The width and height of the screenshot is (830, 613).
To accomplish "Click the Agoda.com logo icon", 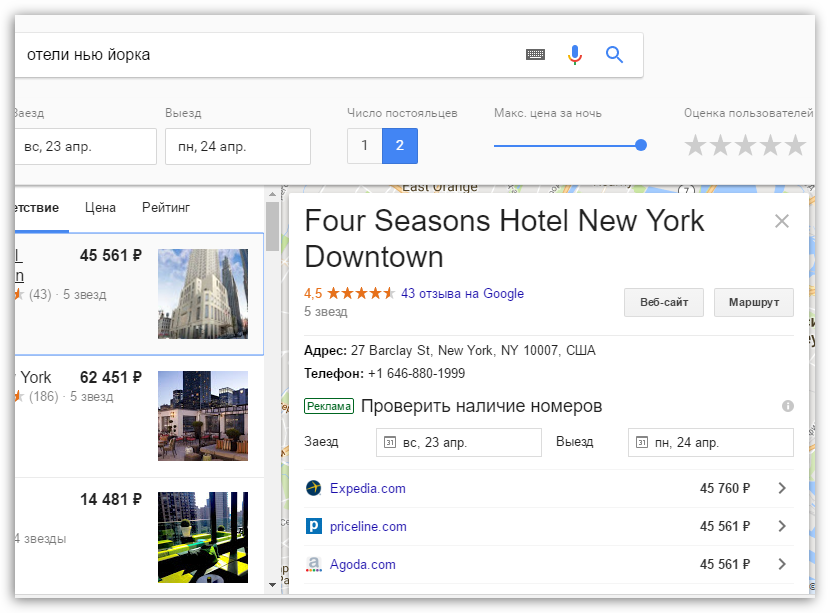I will 313,564.
